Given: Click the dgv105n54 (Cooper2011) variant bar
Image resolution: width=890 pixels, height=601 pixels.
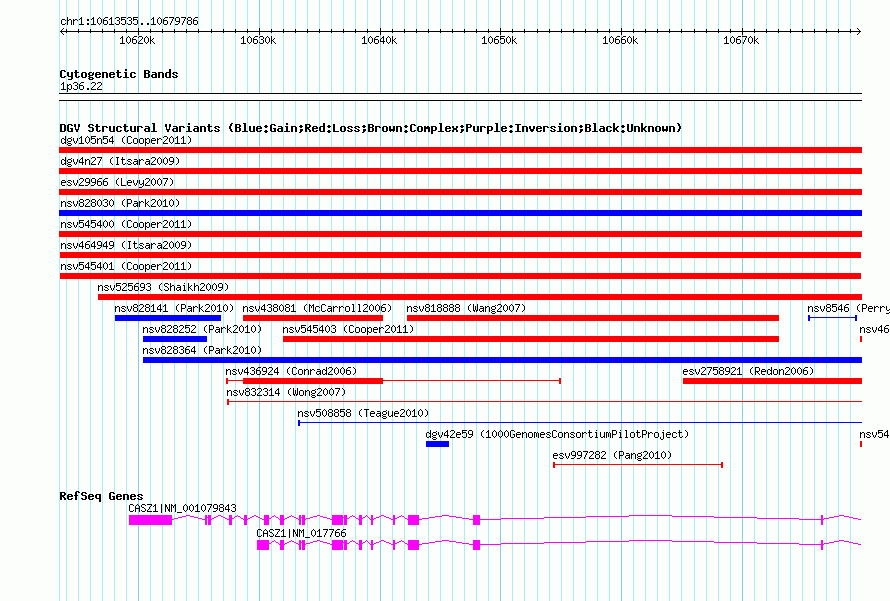Looking at the screenshot, I should [x=460, y=150].
